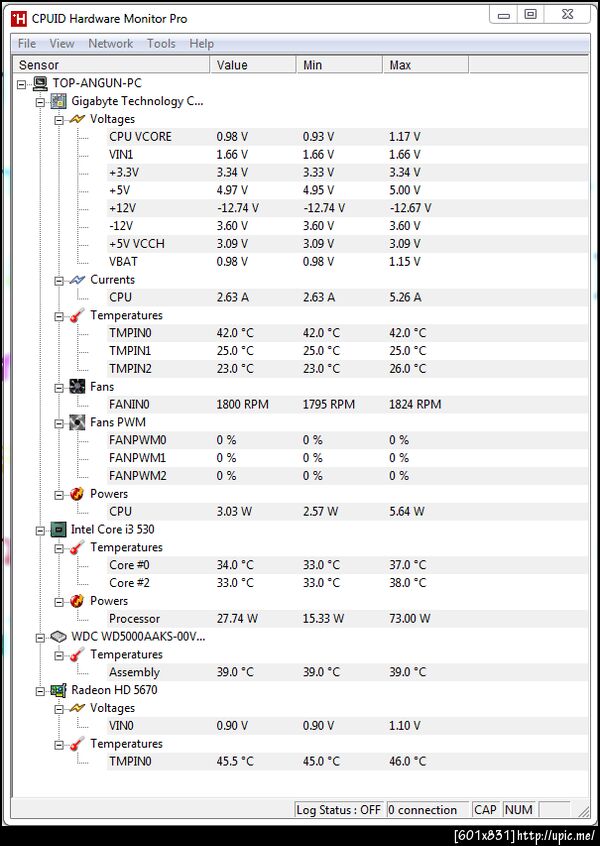Click the processor chip icon for Intel Core i3 530
This screenshot has width=600, height=846.
point(58,529)
